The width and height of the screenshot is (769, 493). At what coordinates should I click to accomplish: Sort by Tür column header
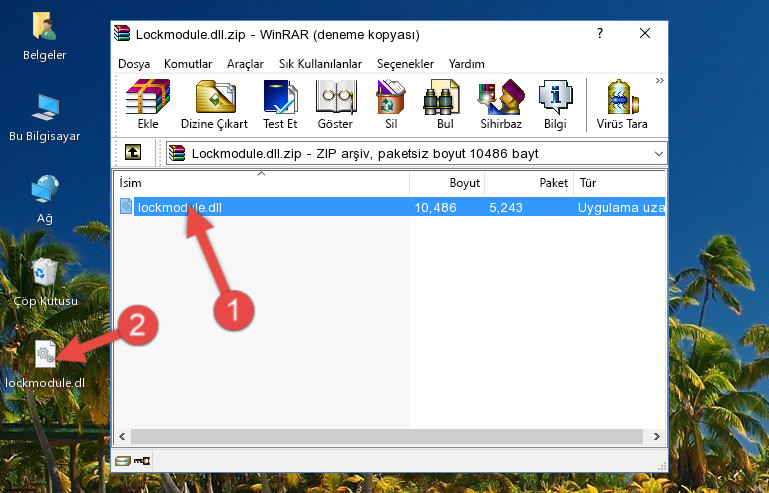619,183
